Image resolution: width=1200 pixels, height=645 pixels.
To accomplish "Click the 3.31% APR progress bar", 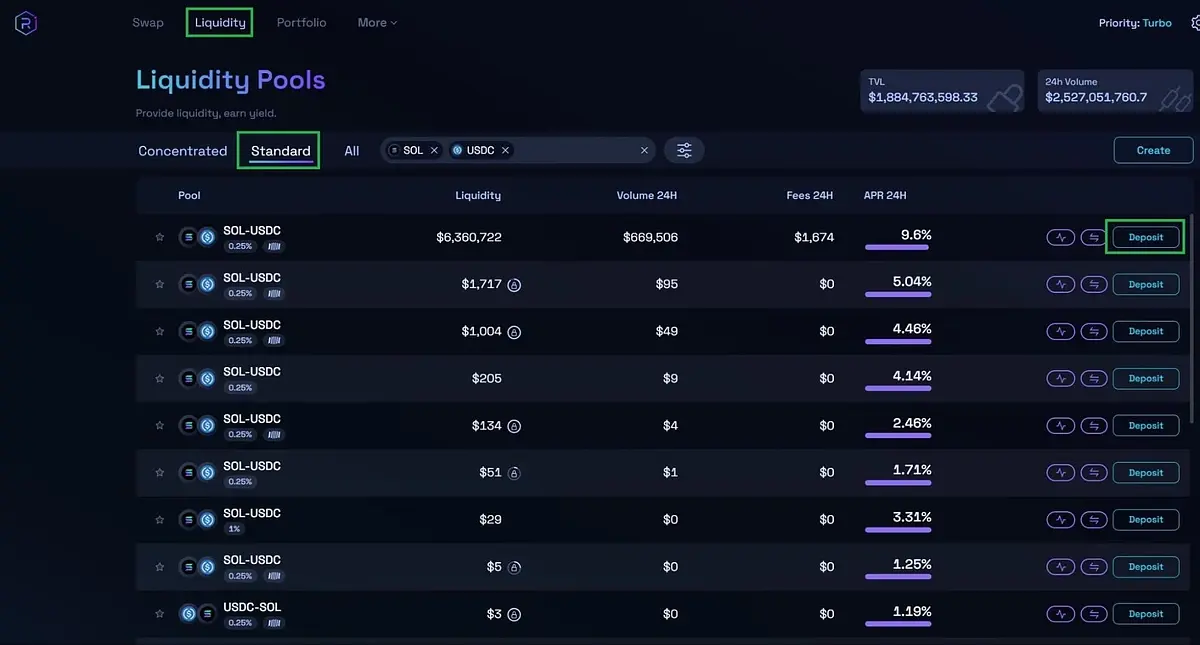I will [898, 529].
